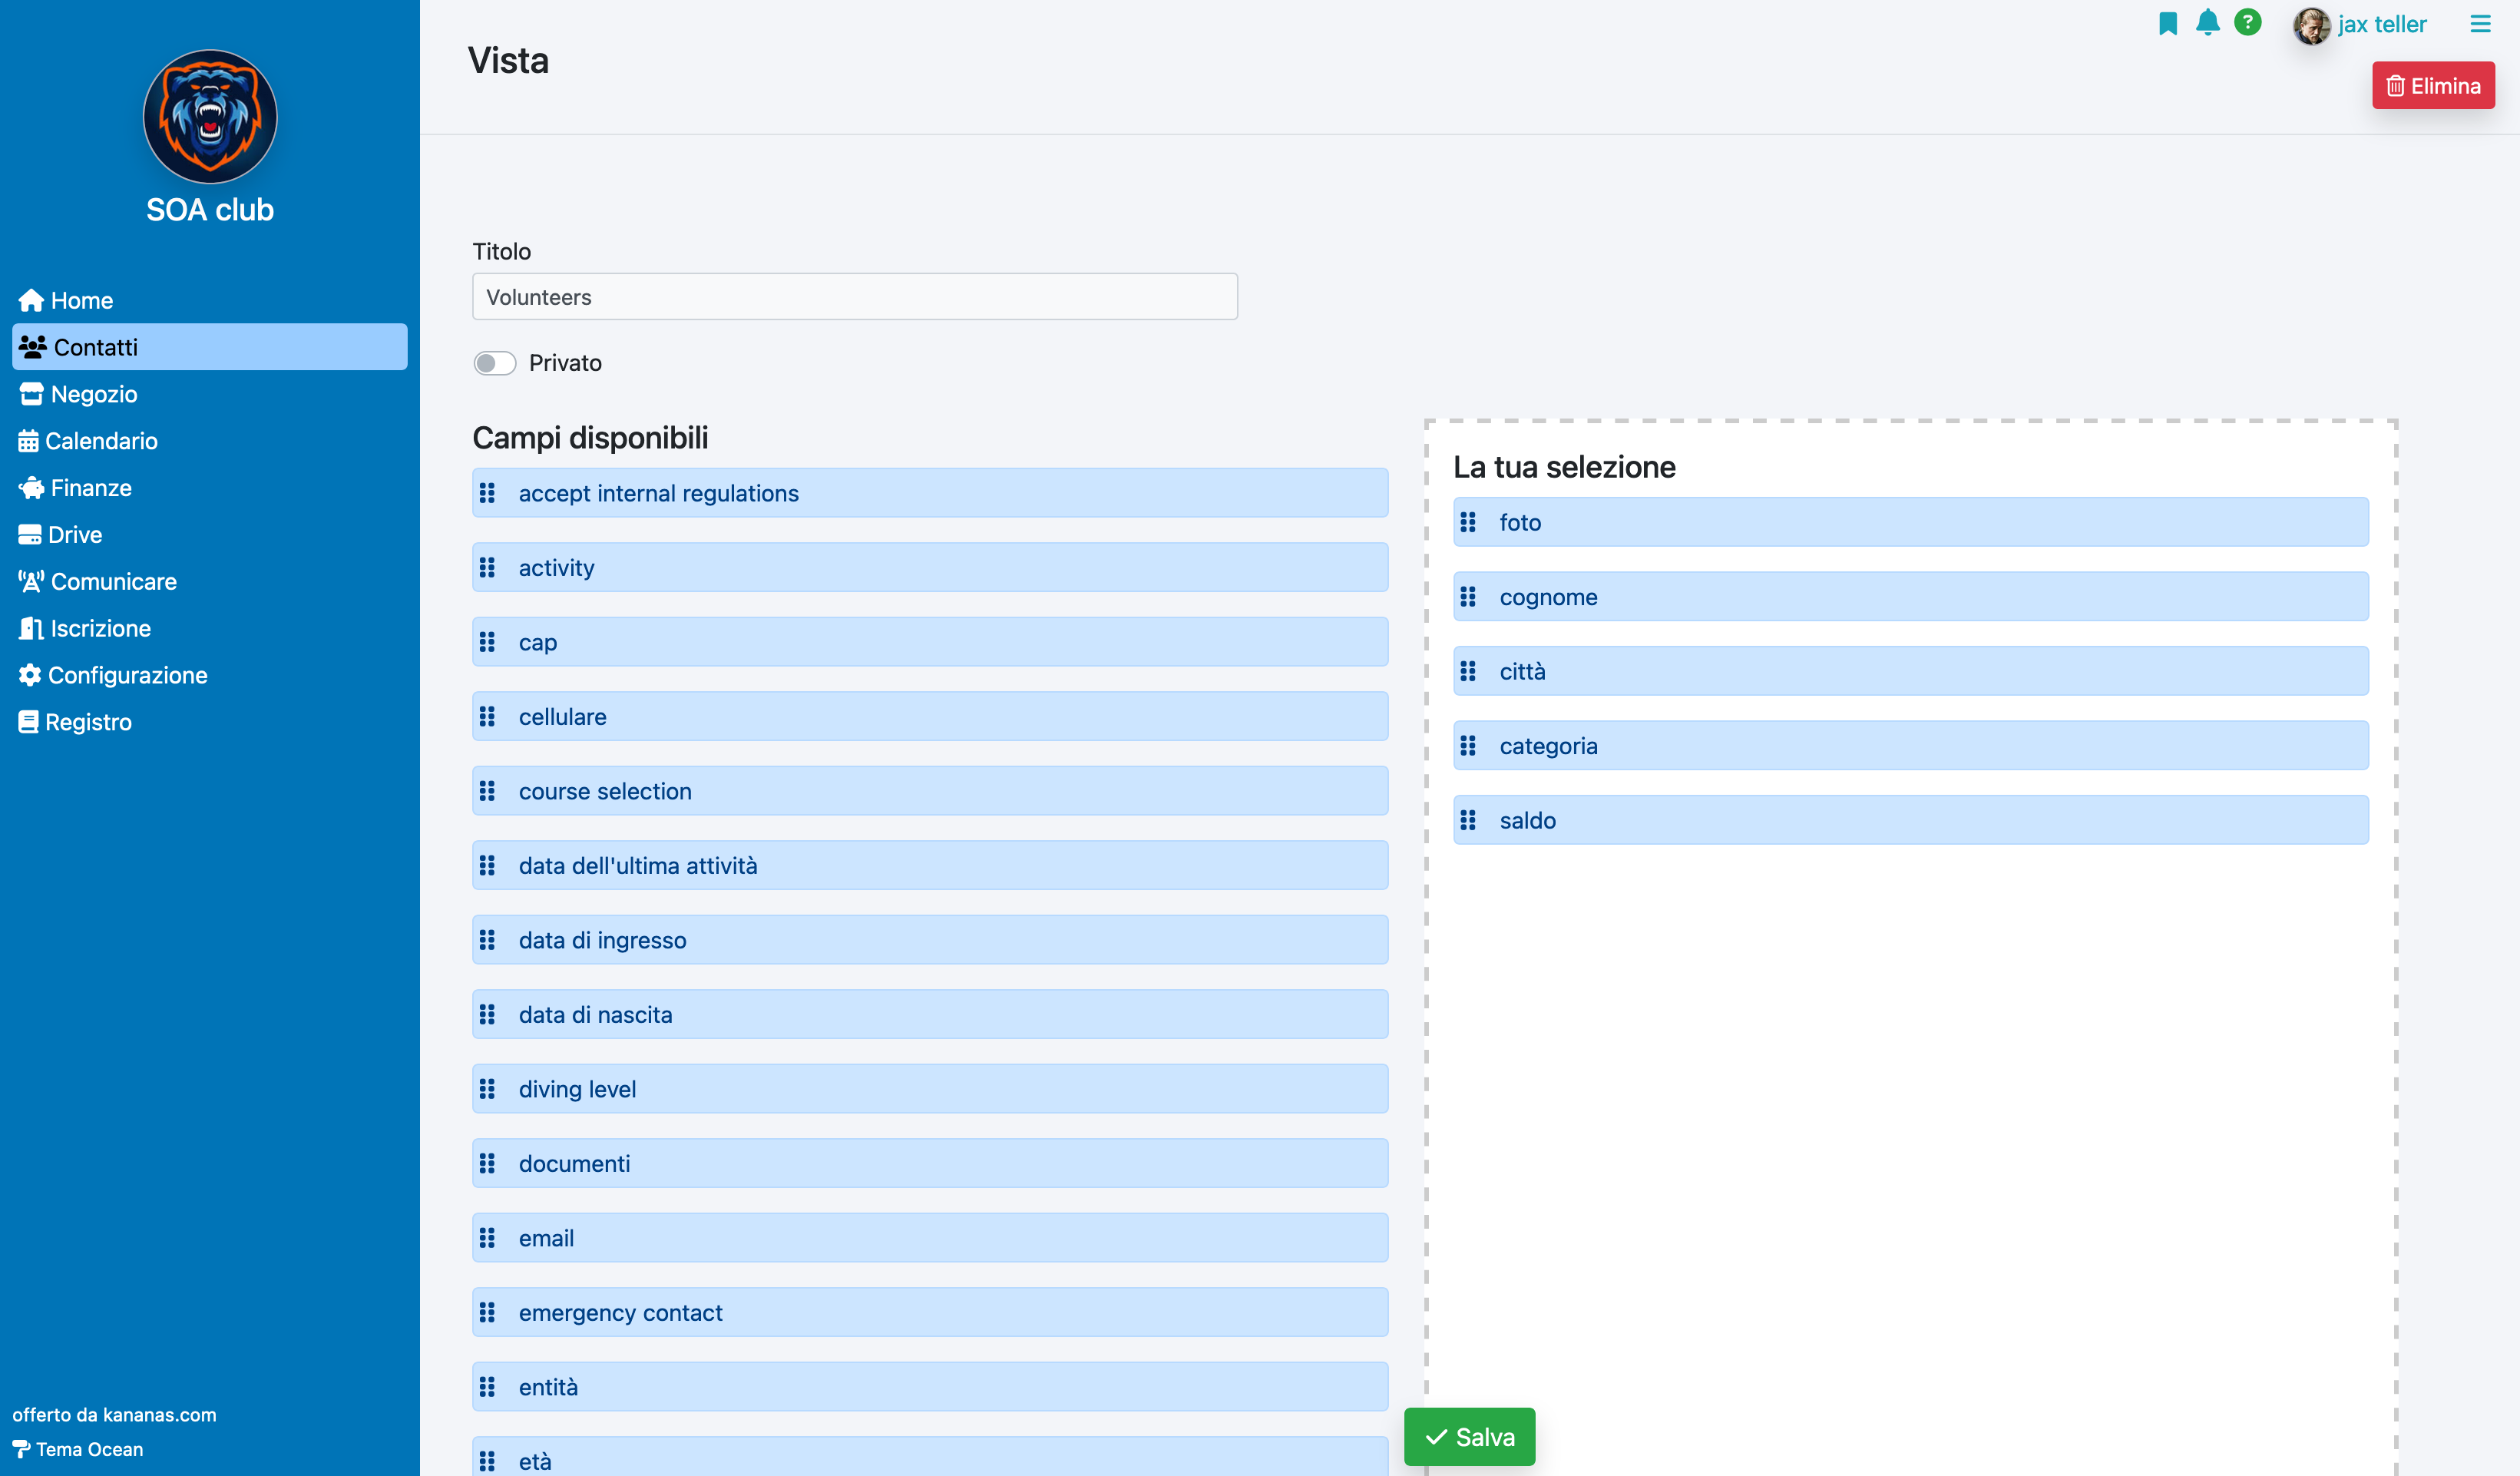Click the red Elimina button
Viewport: 2520px width, 1476px height.
point(2433,86)
